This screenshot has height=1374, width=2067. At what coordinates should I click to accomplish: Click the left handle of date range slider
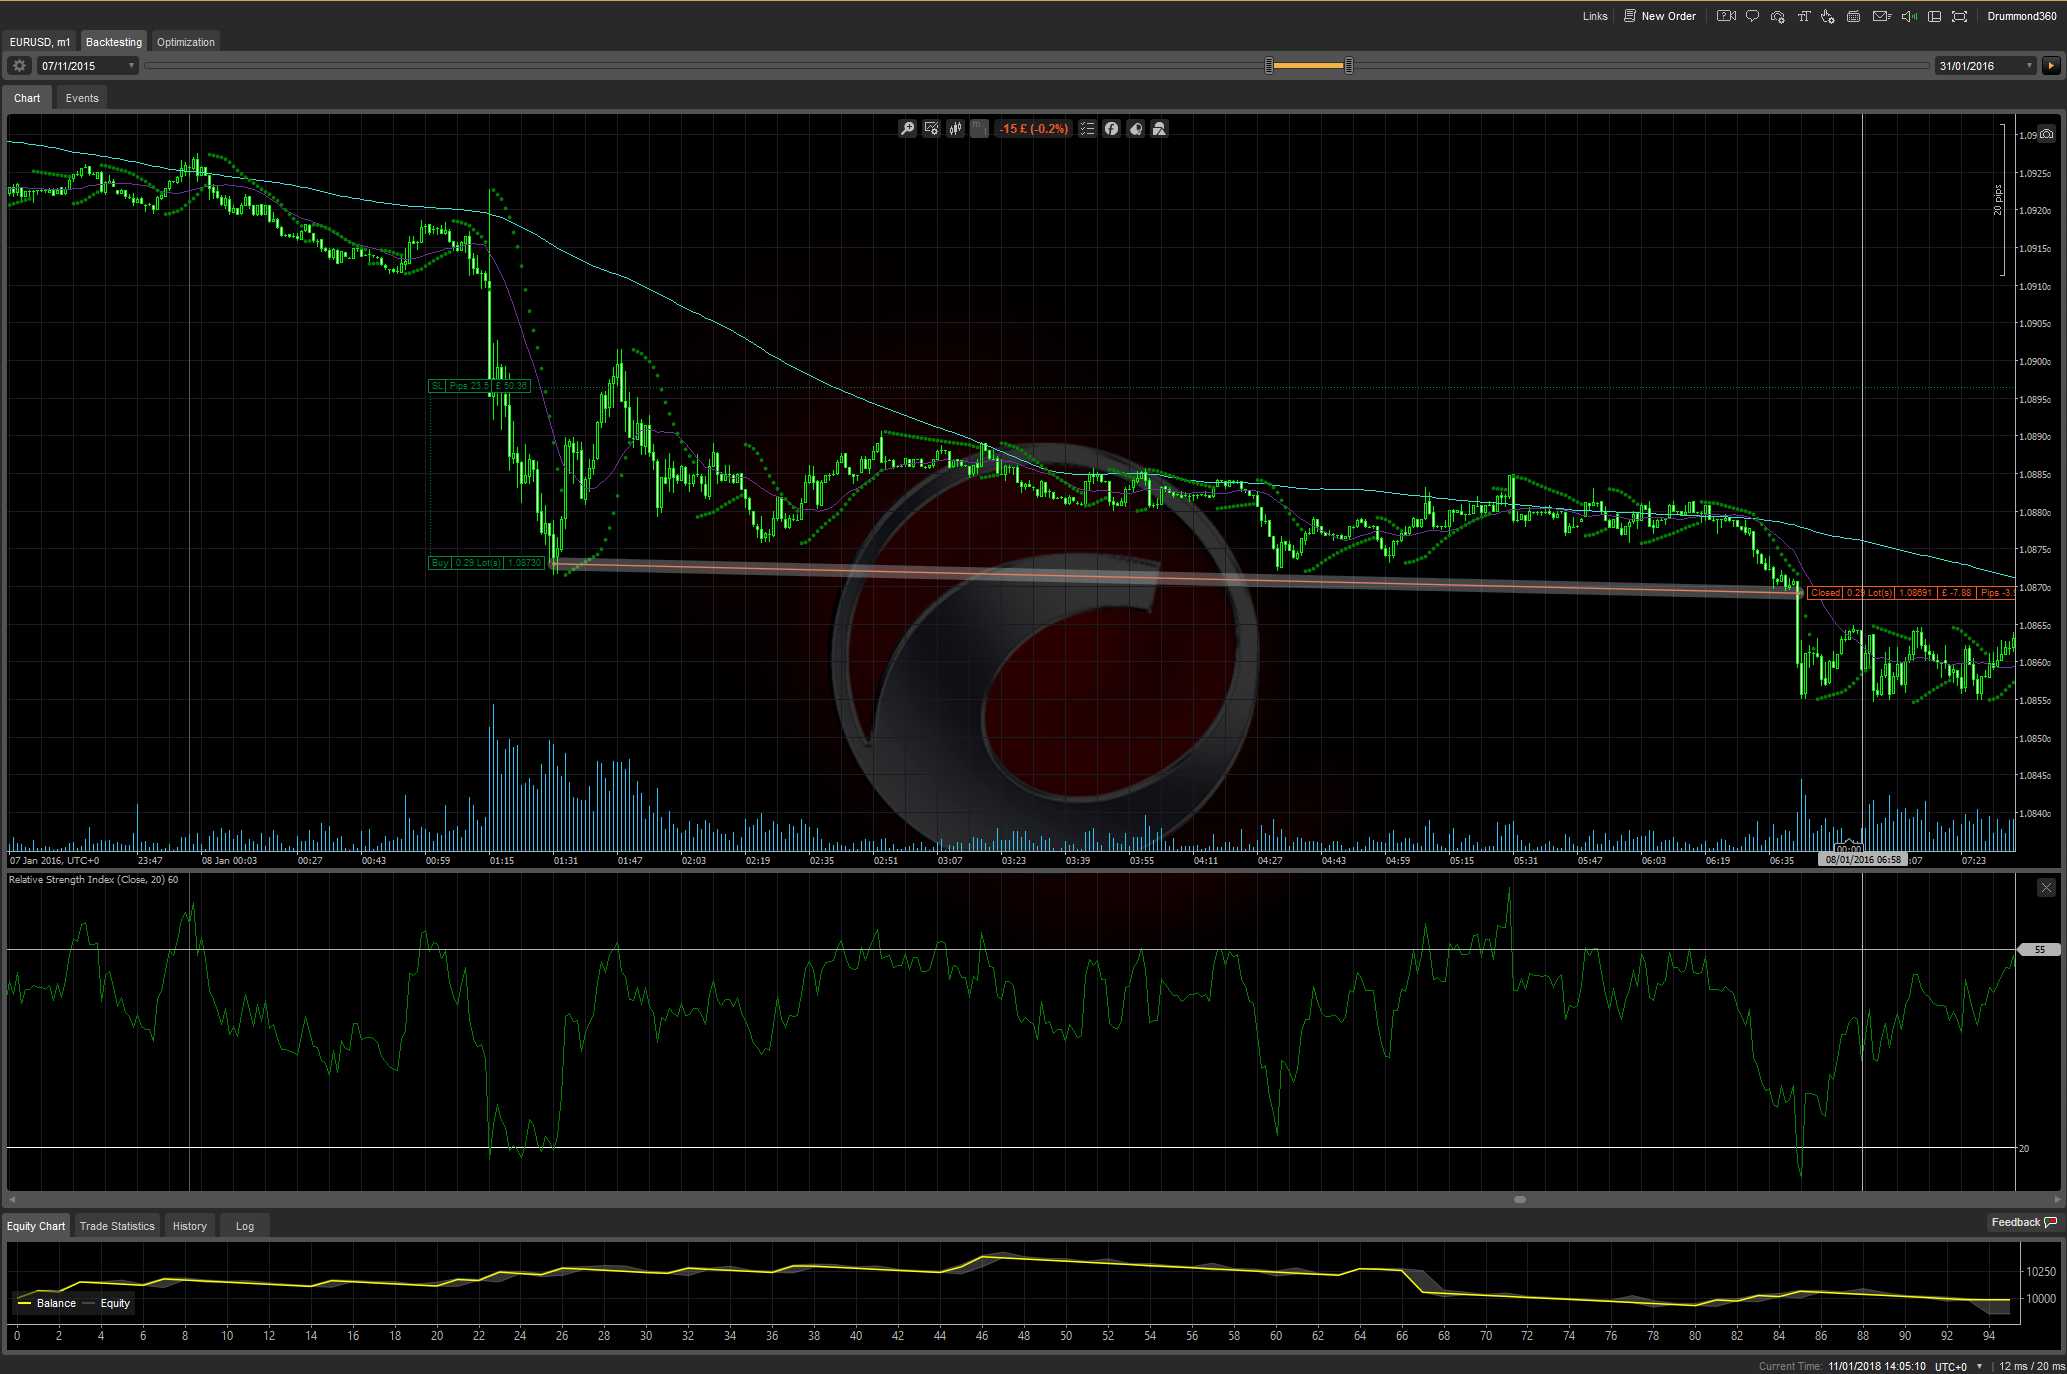[1269, 66]
